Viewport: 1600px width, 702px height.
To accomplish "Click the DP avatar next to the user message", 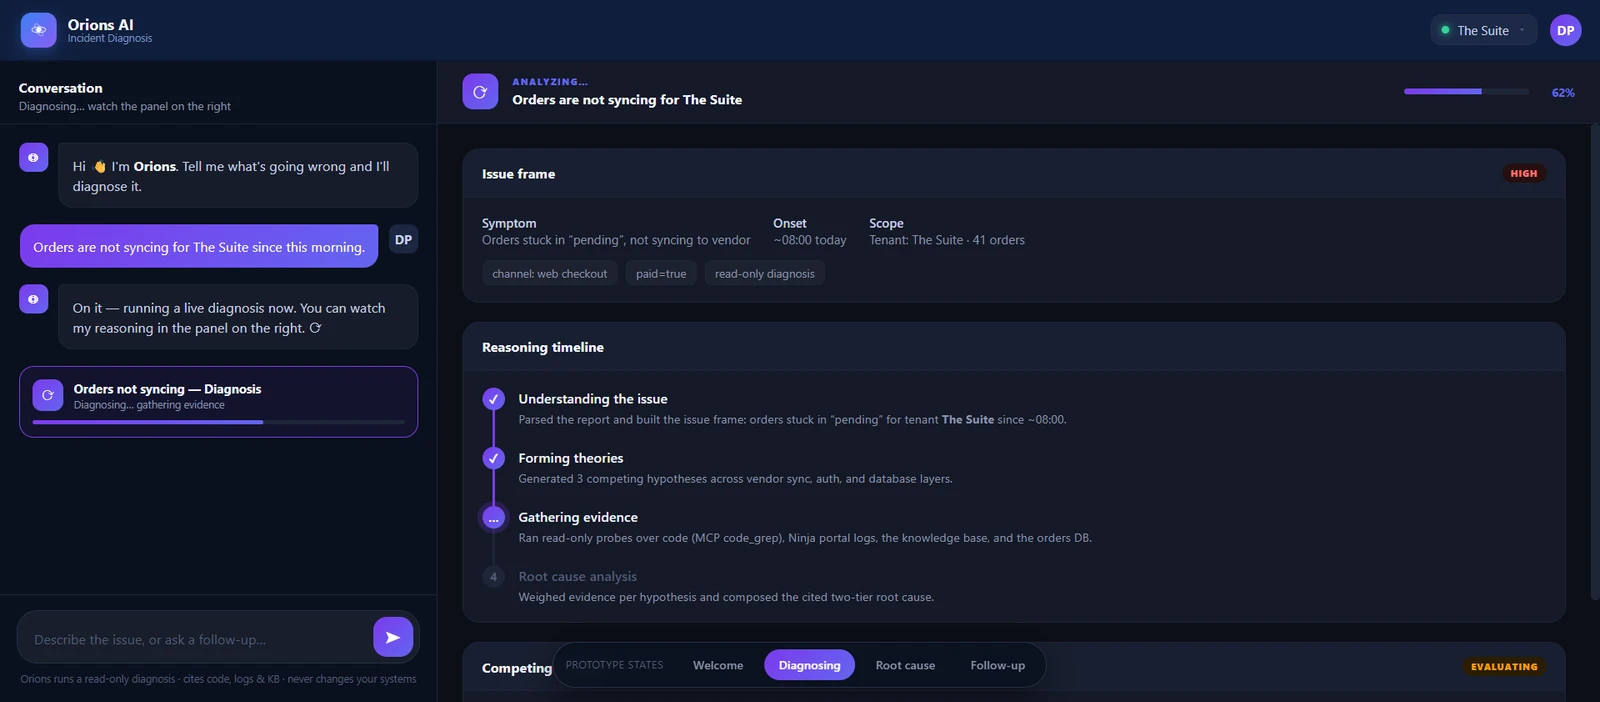I will tap(403, 239).
